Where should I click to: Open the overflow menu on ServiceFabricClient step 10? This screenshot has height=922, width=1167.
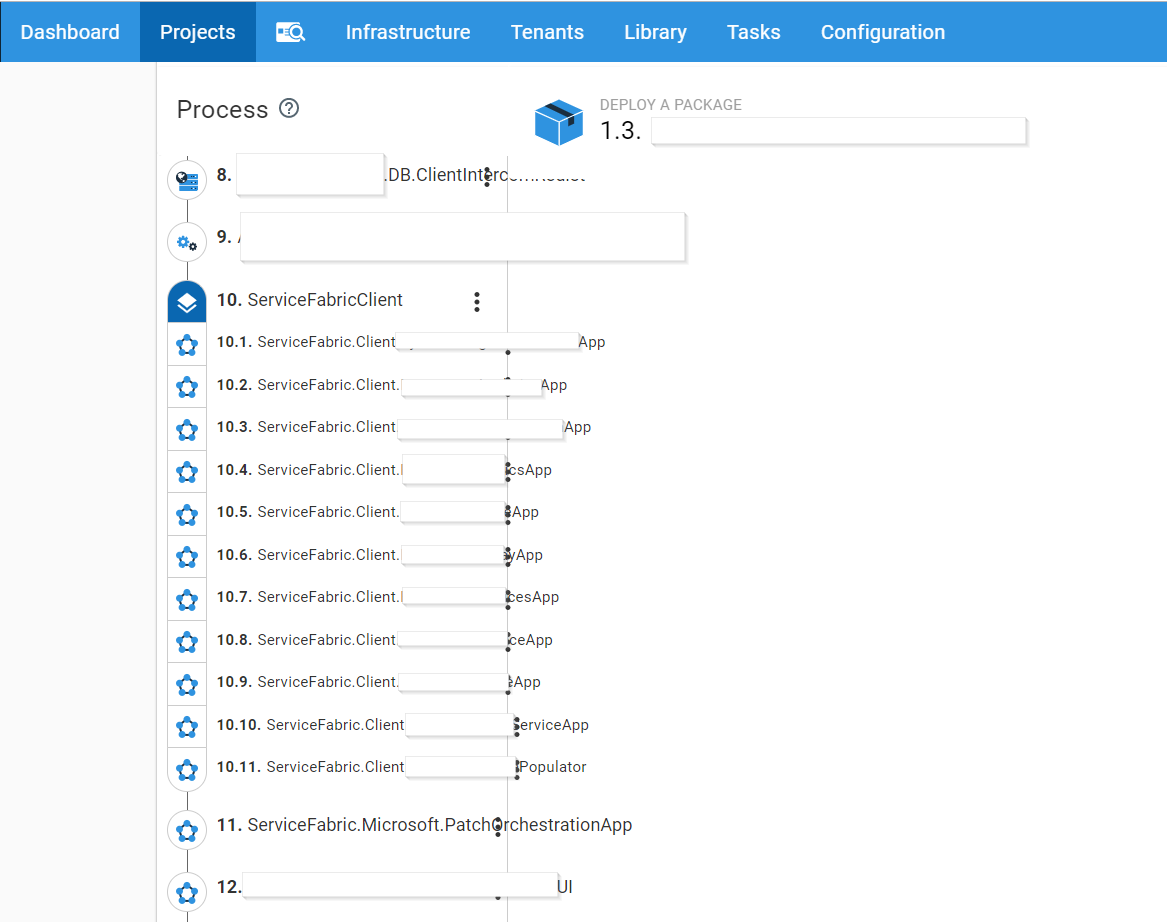point(477,301)
